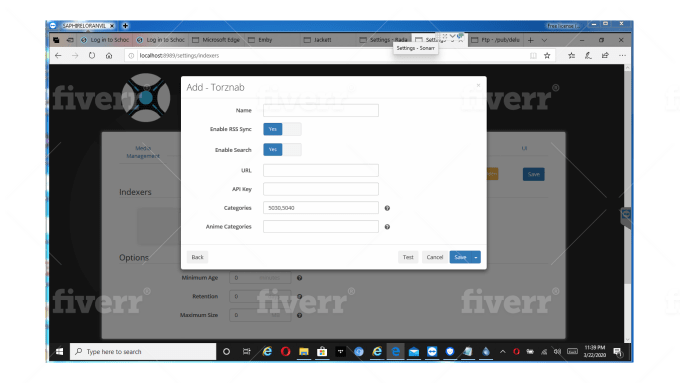The height and width of the screenshot is (383, 680).
Task: Click the Anime Categories input field
Action: pyautogui.click(x=320, y=226)
